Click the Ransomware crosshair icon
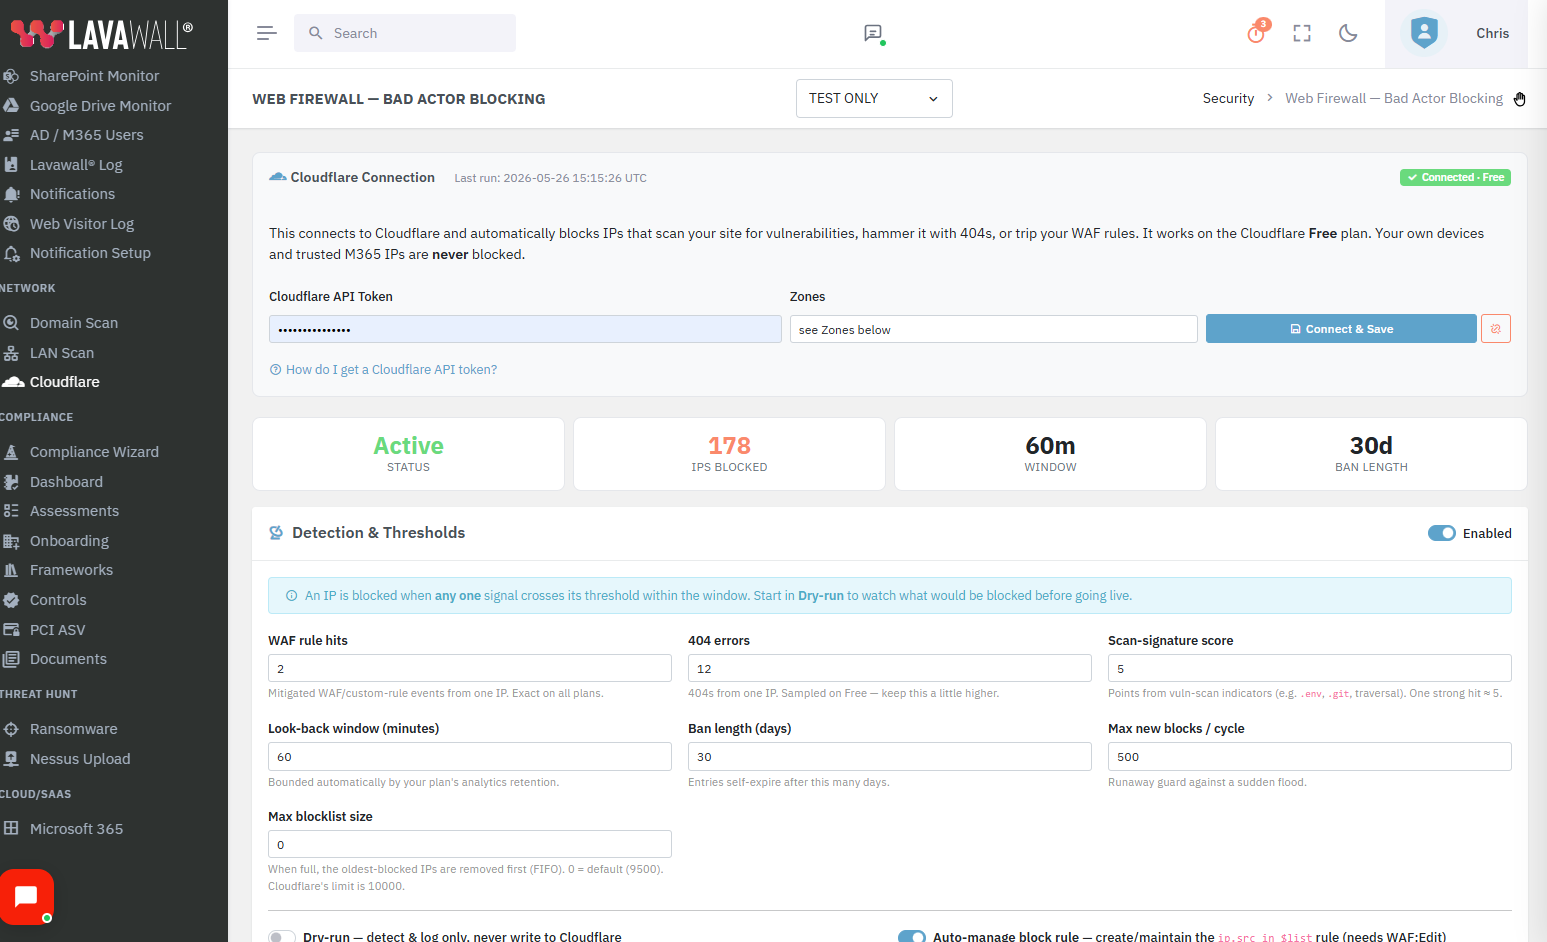The height and width of the screenshot is (942, 1547). coord(11,729)
